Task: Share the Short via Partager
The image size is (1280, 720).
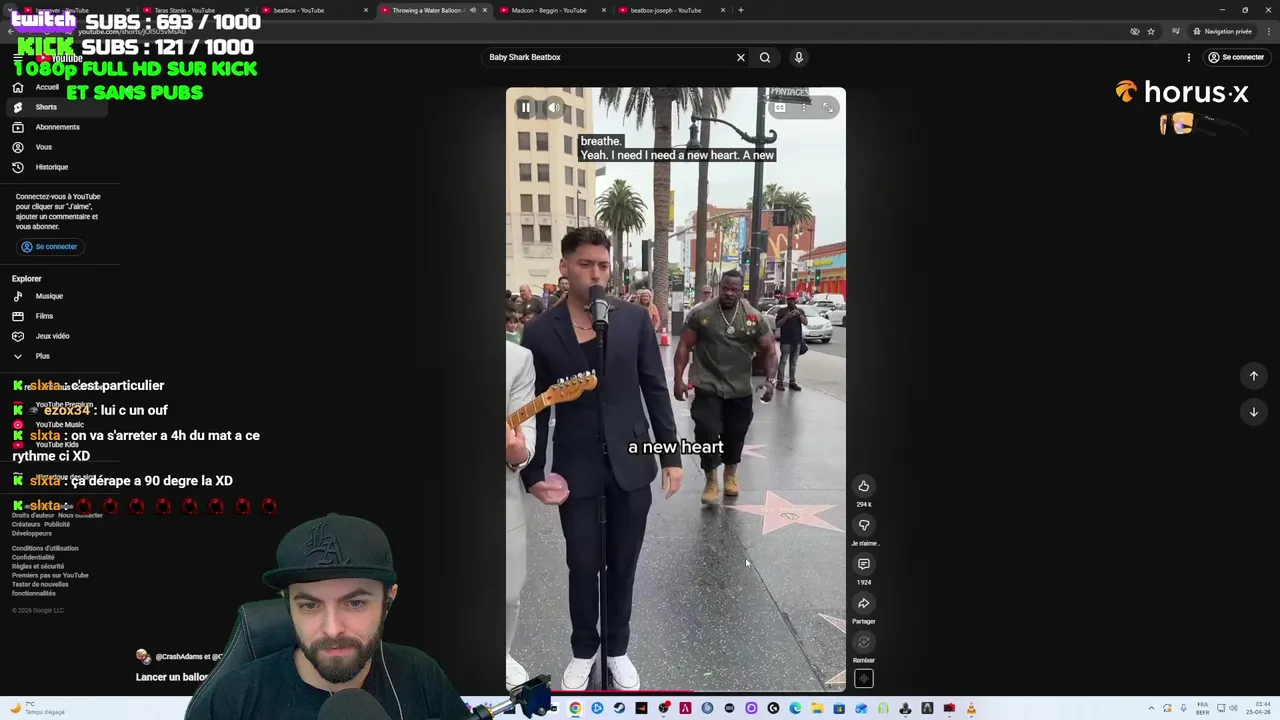Action: 864,603
